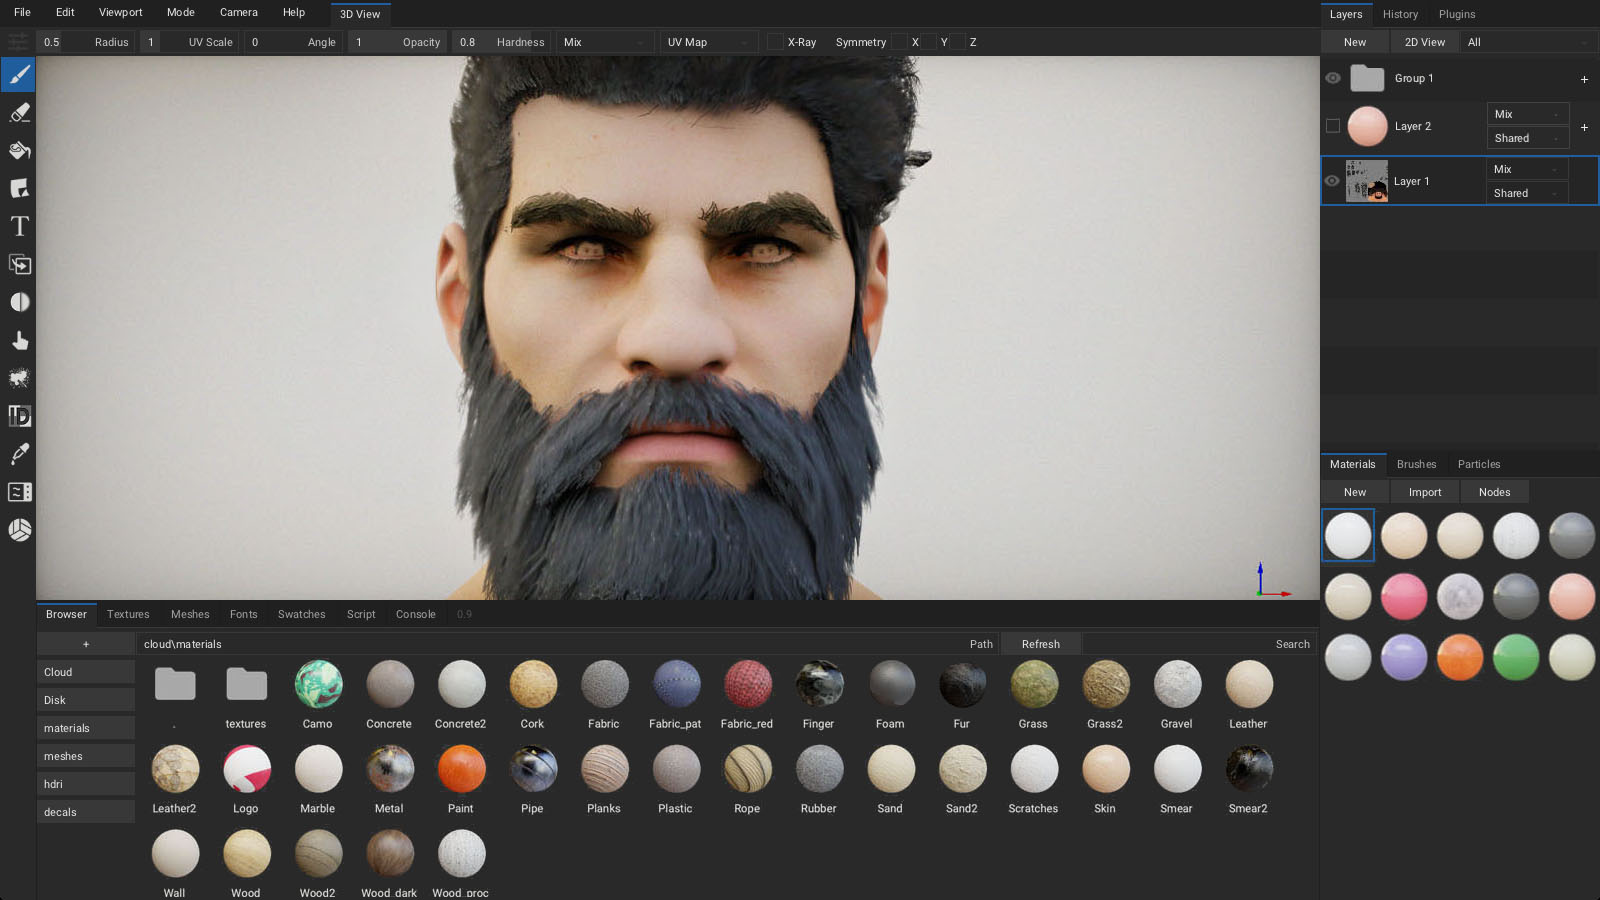Open the UV Map dropdown

click(708, 42)
